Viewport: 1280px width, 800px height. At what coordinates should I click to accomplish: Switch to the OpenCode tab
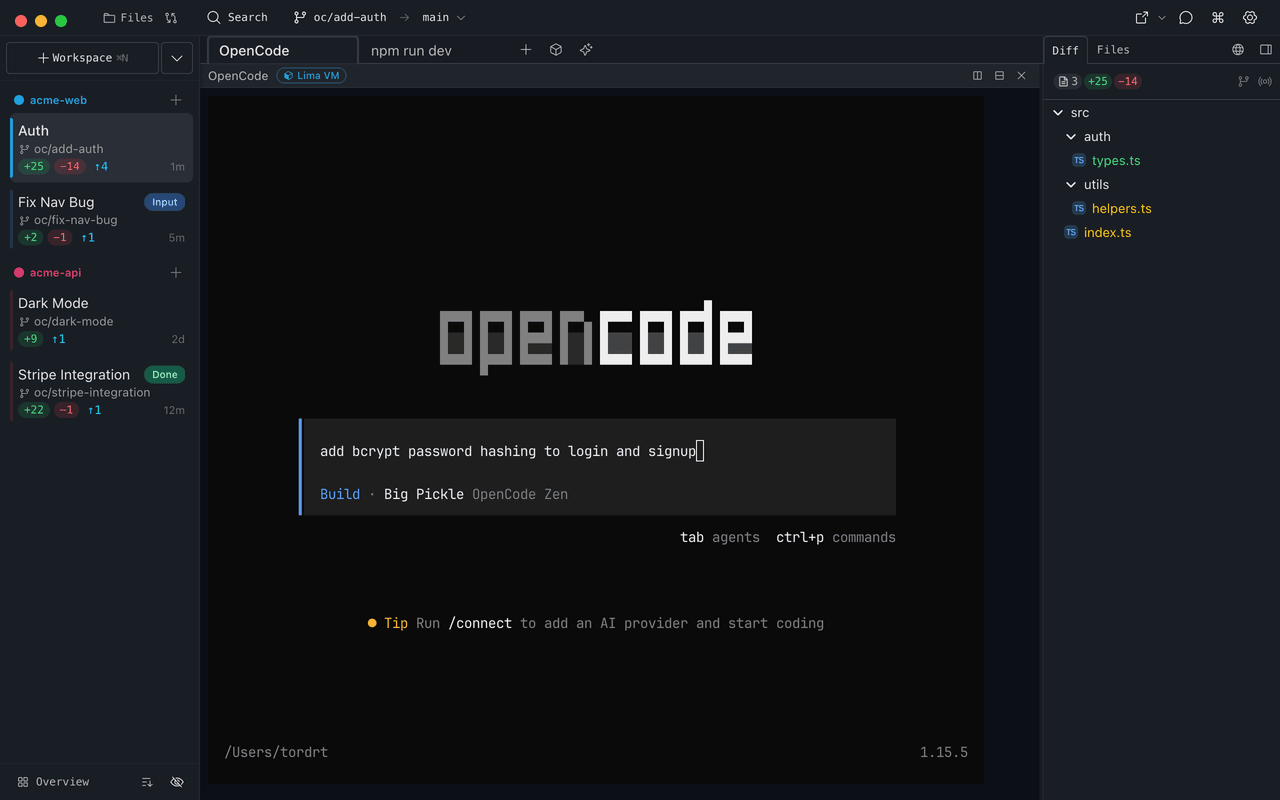(283, 50)
